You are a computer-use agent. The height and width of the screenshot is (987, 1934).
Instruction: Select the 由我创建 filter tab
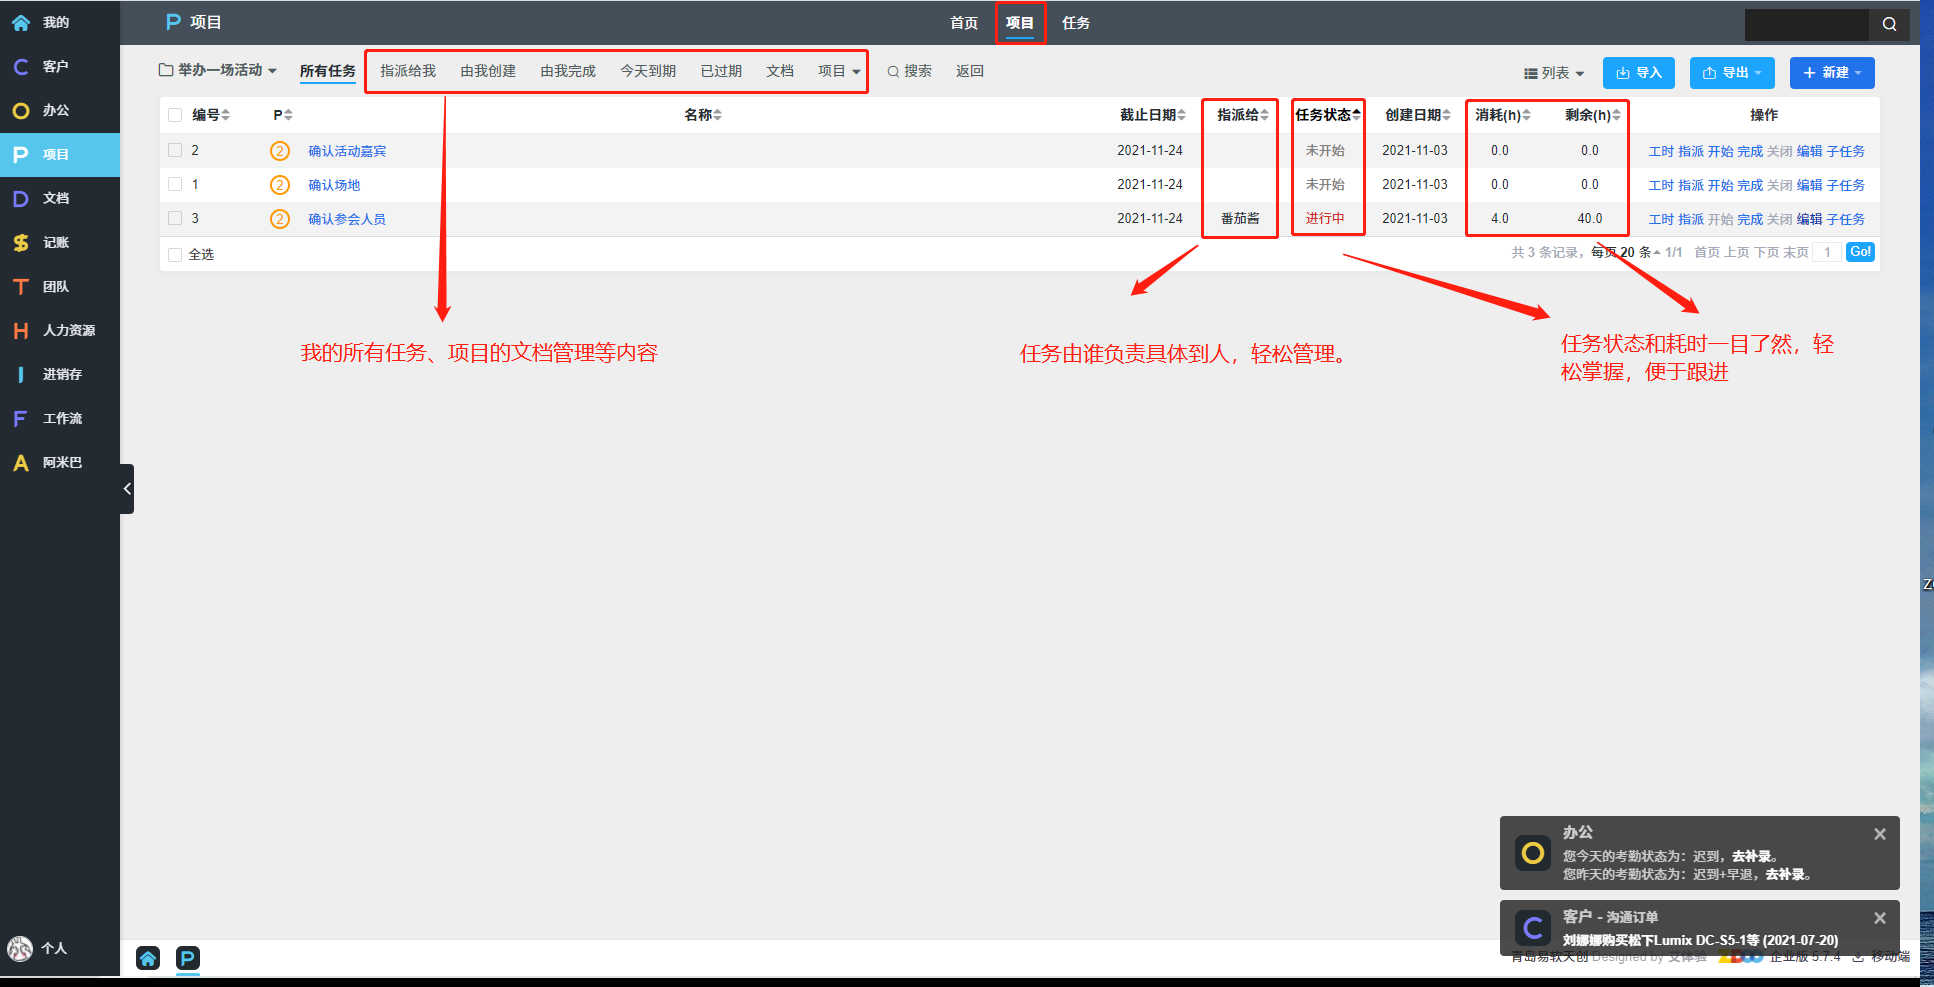pyautogui.click(x=488, y=71)
